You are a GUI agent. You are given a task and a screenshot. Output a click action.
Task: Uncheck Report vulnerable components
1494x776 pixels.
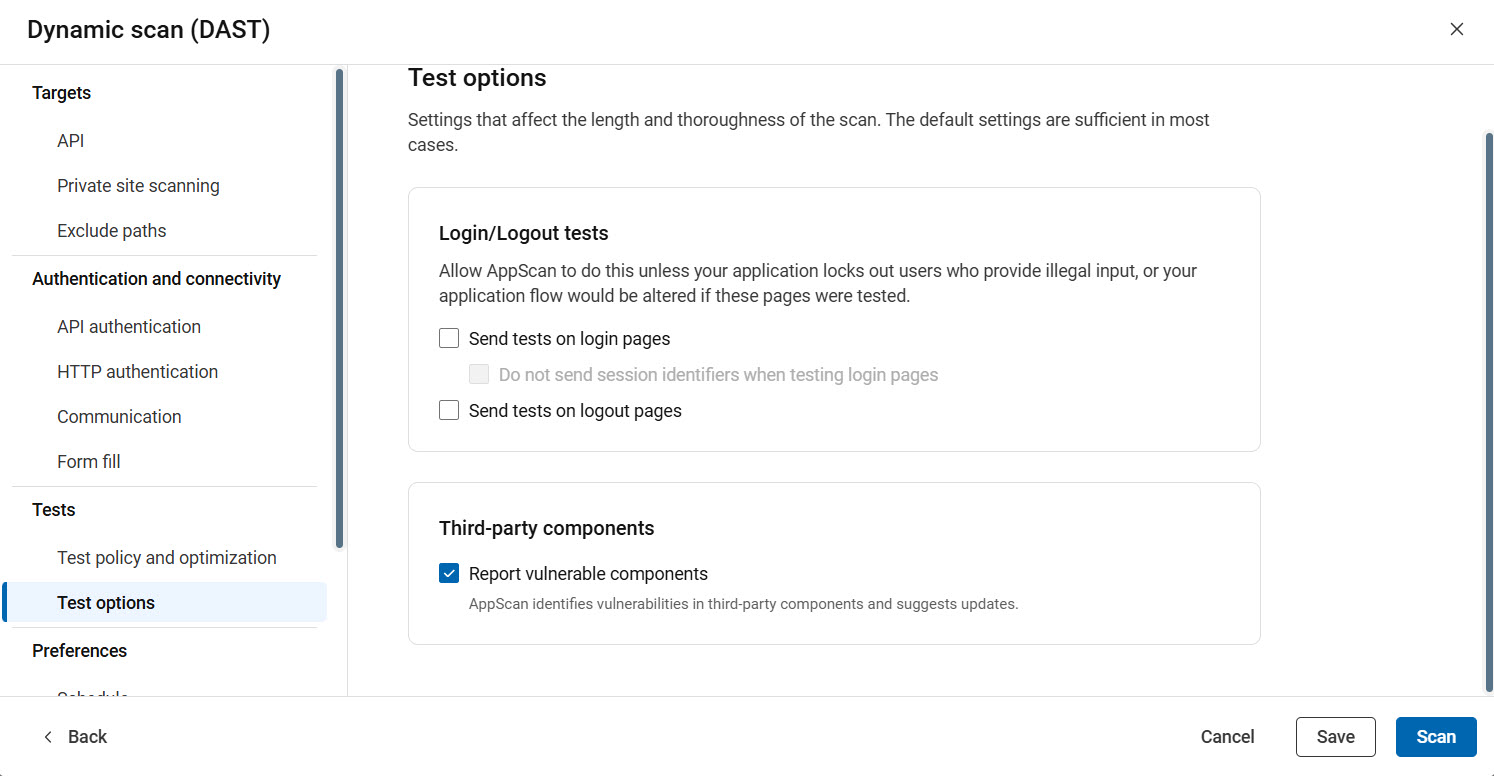click(x=449, y=574)
